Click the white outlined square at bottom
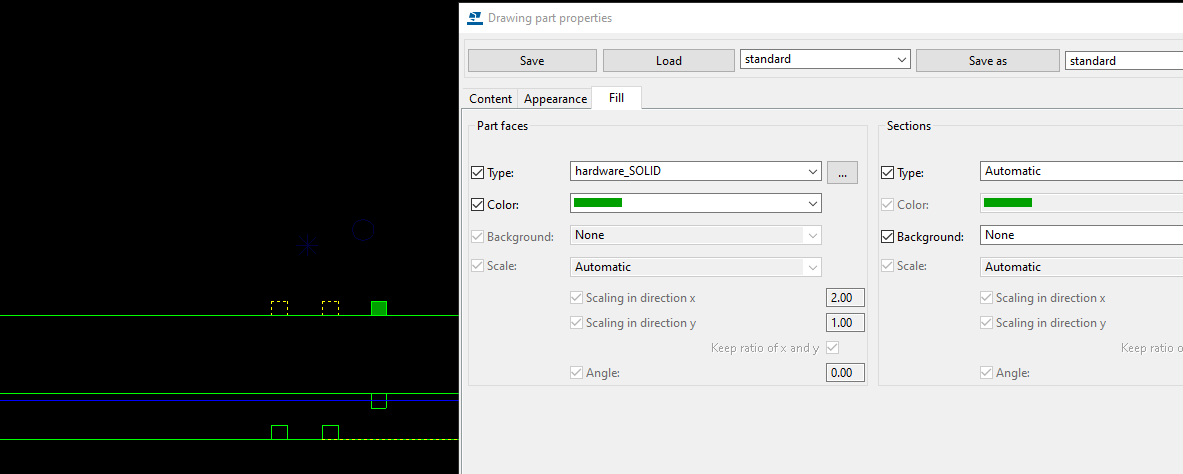Screen dimensions: 1183x474 pos(279,432)
